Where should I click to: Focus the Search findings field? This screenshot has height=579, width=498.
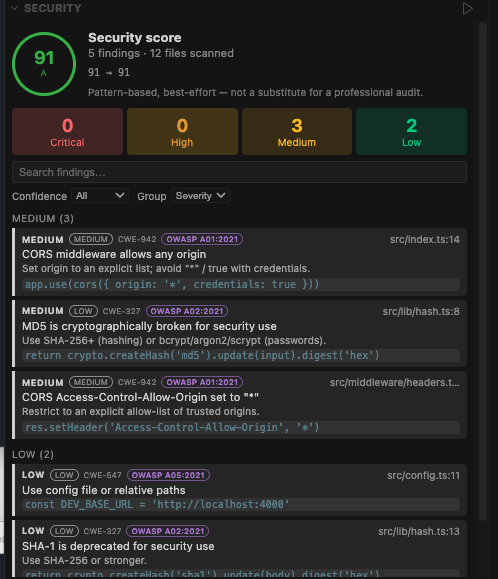coord(240,172)
